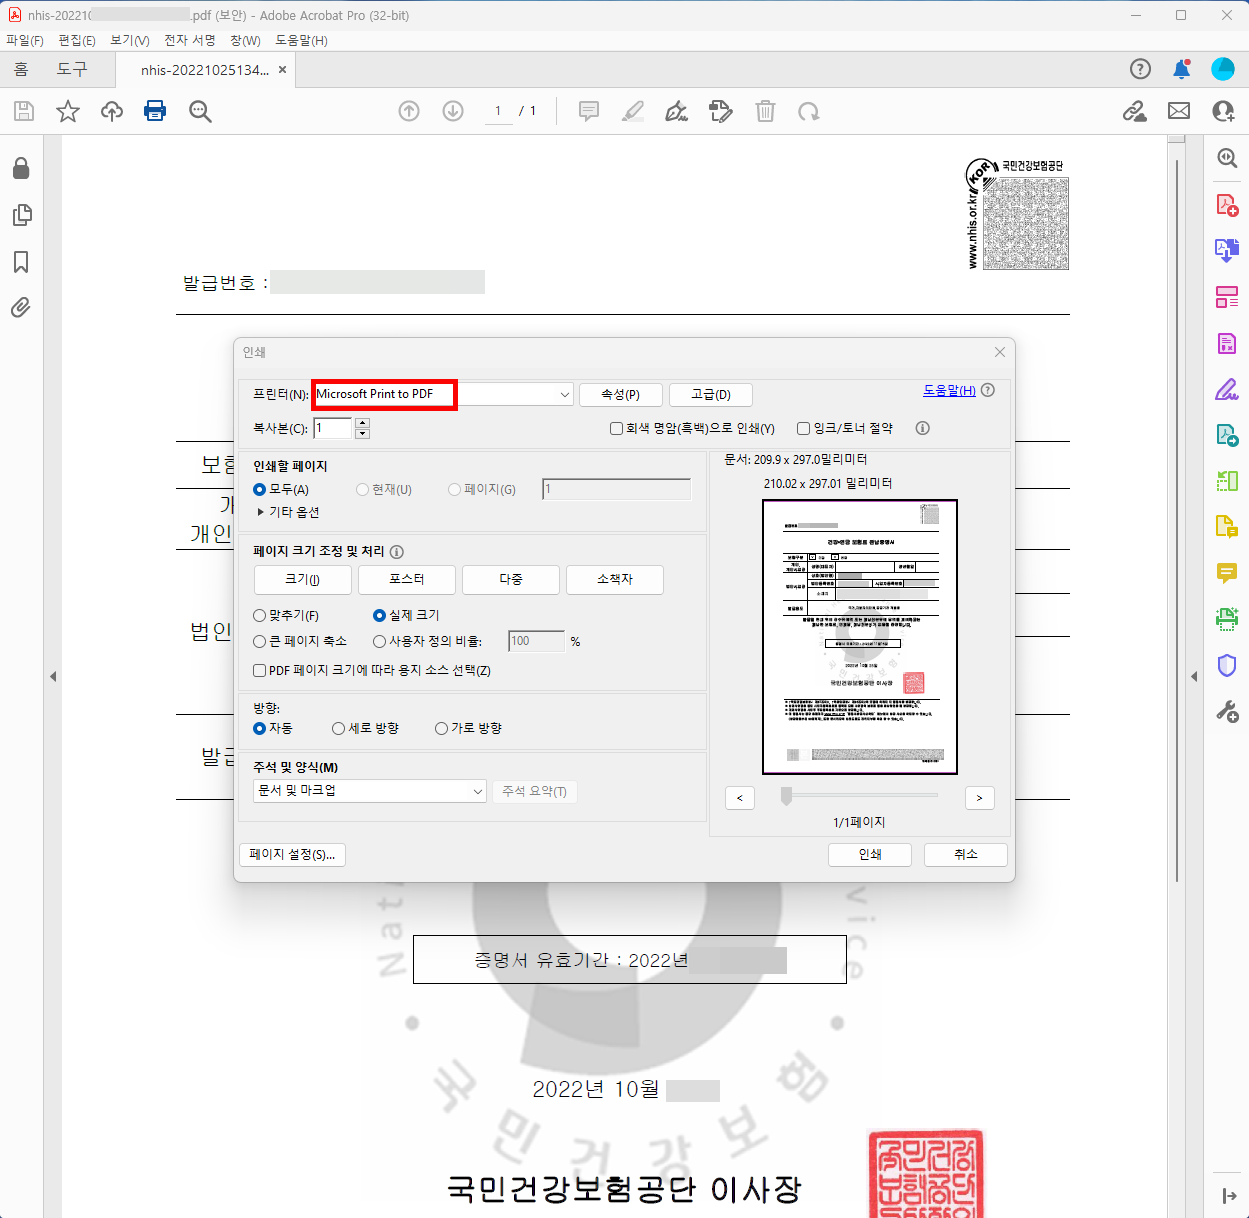Enable 회색 명암(흑백)으로 인쇄 checkbox
The height and width of the screenshot is (1218, 1249).
click(617, 429)
